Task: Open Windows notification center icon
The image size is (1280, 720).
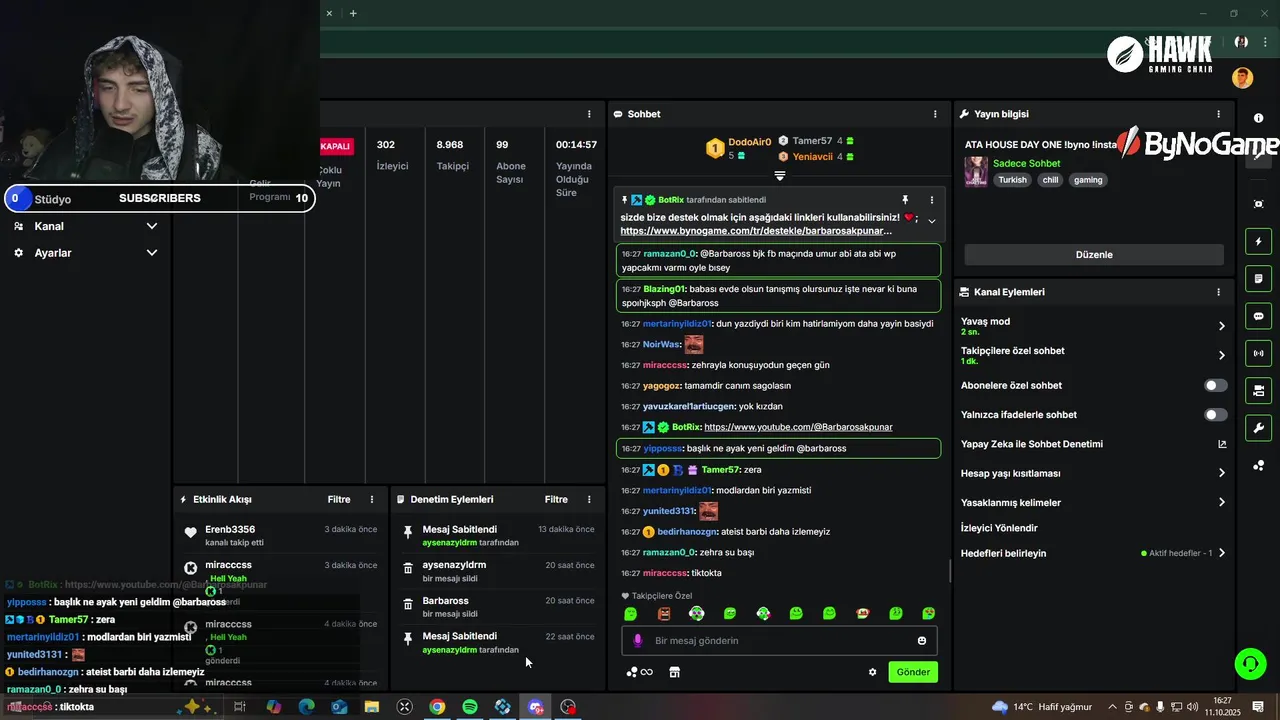Action: tap(1258, 707)
